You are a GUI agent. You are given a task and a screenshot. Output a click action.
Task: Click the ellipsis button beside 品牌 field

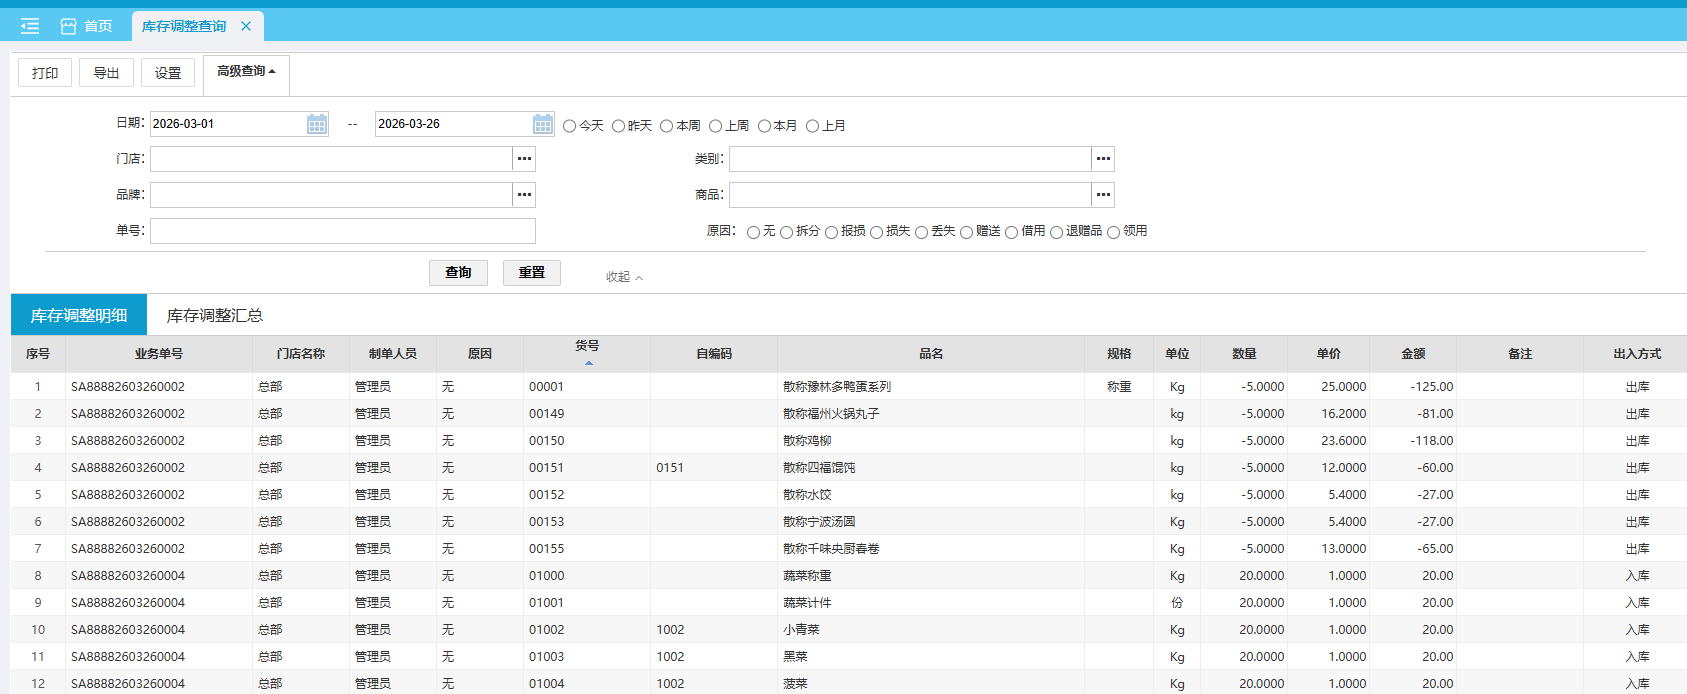(524, 195)
